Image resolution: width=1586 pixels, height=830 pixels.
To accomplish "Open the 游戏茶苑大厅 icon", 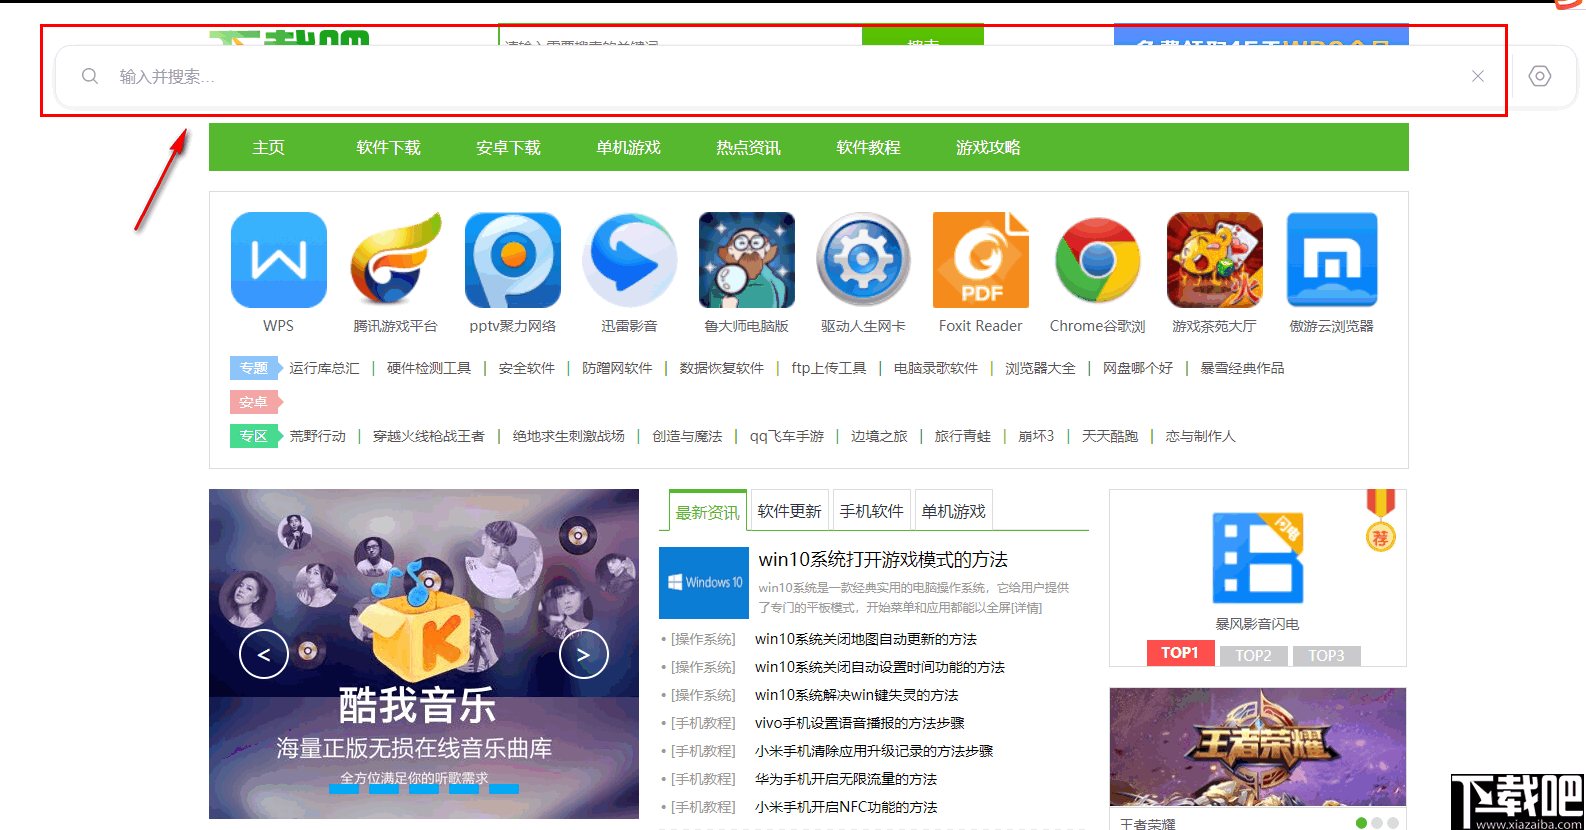I will (x=1215, y=260).
